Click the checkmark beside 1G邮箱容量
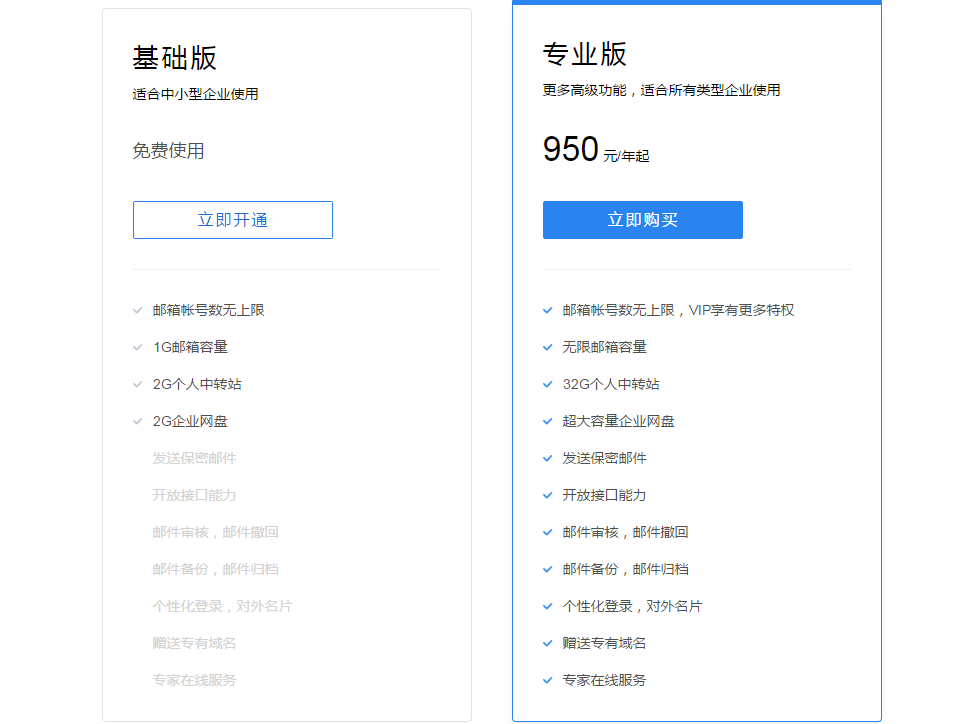 tap(138, 347)
